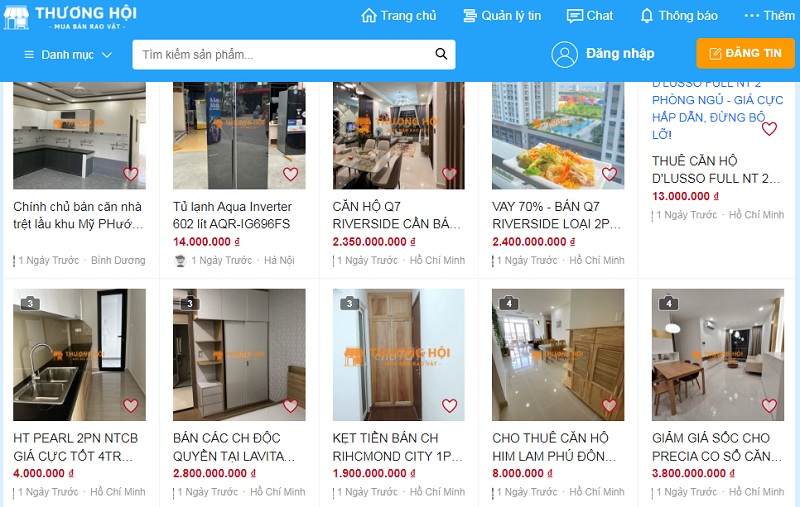Open the Thông báo bell notifications

646,16
